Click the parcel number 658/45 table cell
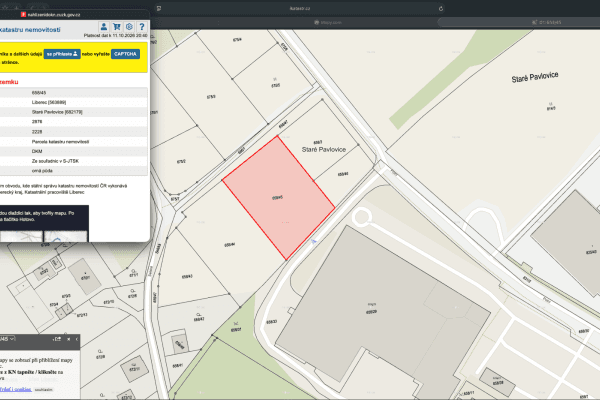Viewport: 600px width, 400px height. (39, 93)
